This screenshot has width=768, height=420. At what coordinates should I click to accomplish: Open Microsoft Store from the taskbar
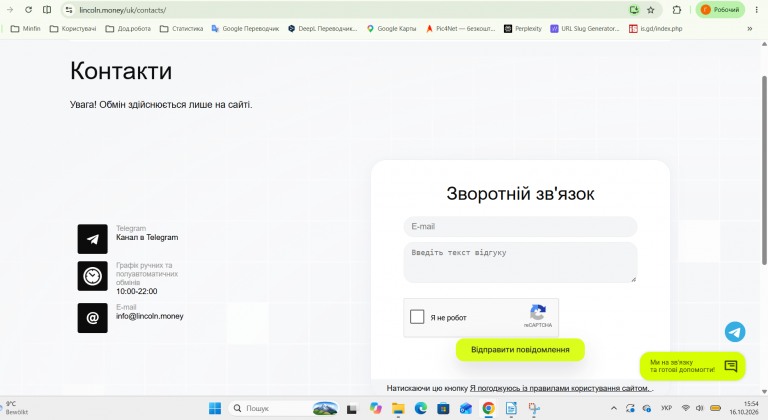[x=443, y=408]
